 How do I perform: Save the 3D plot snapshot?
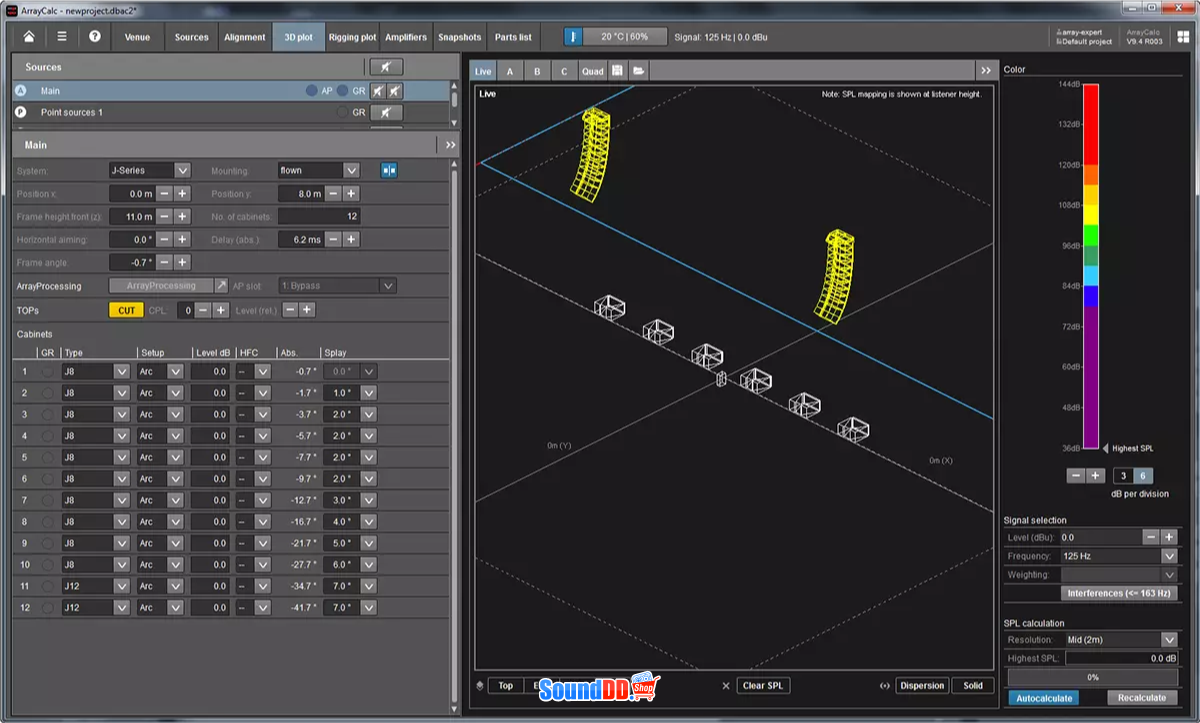618,71
